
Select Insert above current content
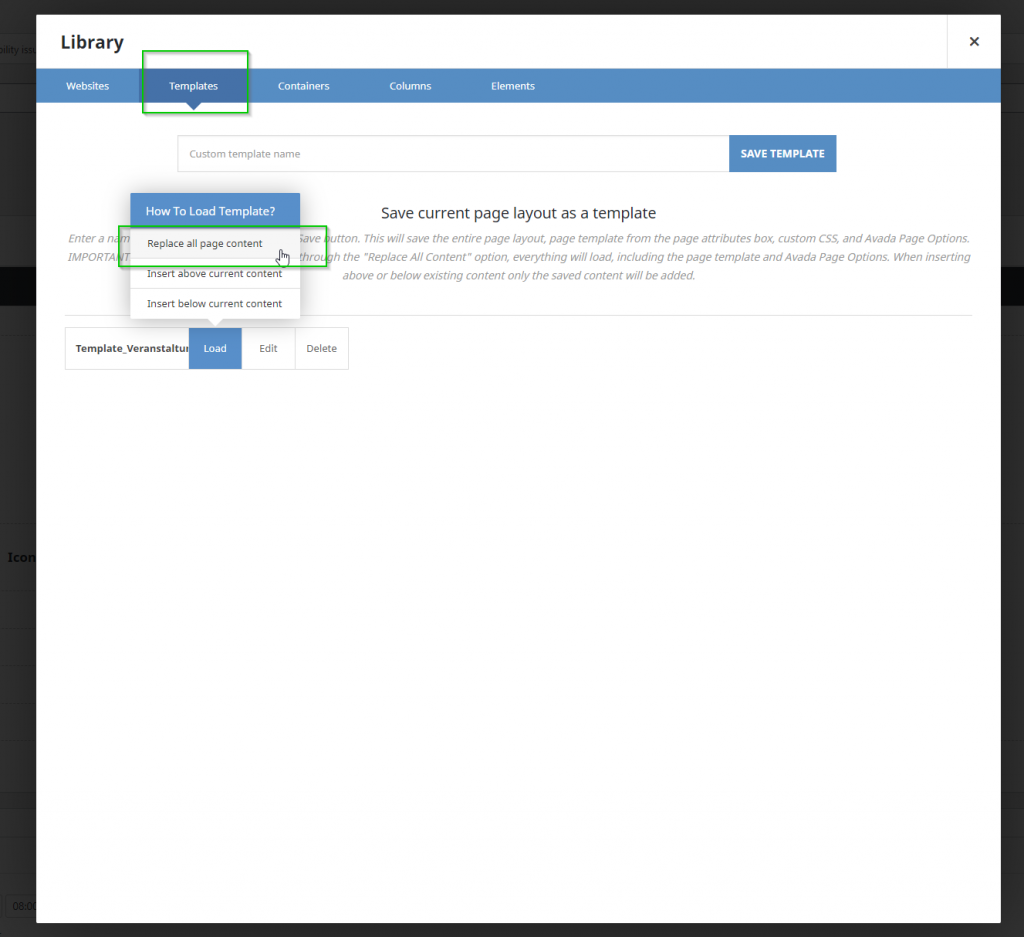(x=214, y=274)
